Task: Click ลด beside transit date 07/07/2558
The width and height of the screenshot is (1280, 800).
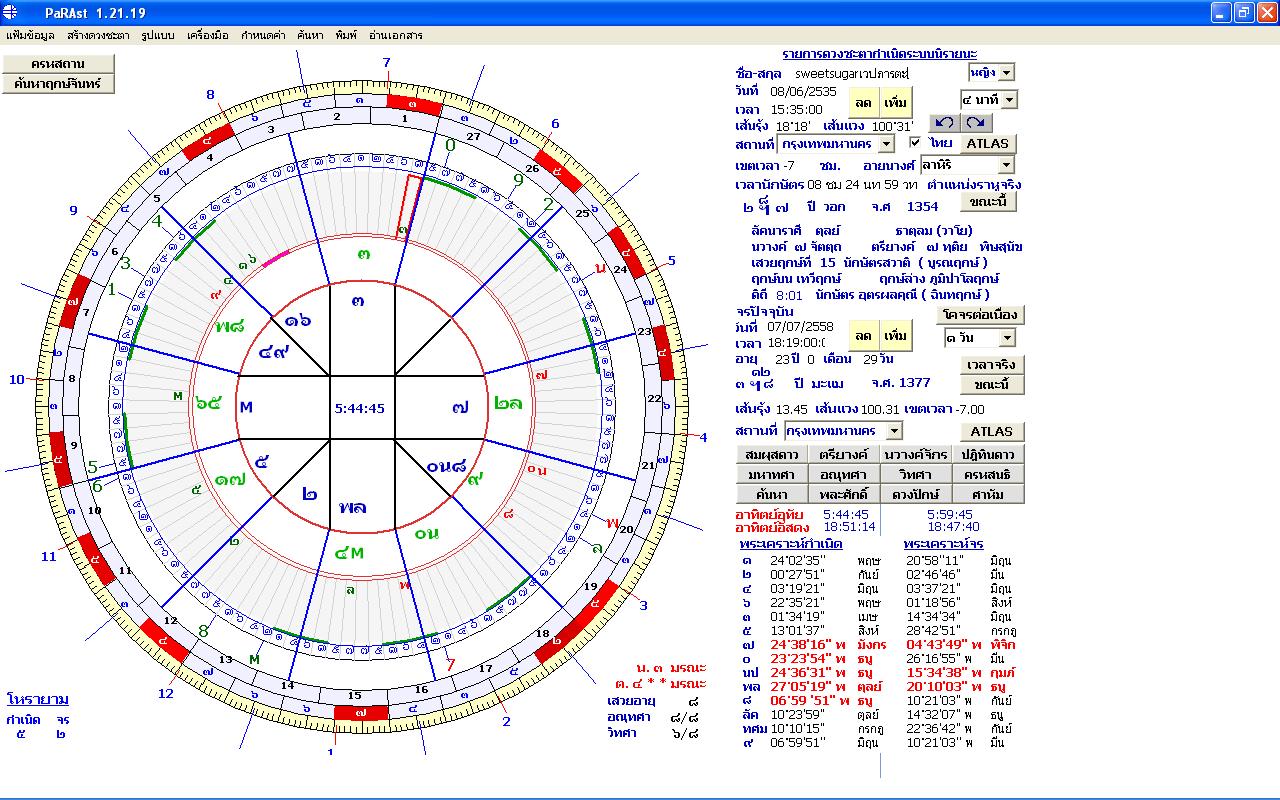Action: click(863, 336)
